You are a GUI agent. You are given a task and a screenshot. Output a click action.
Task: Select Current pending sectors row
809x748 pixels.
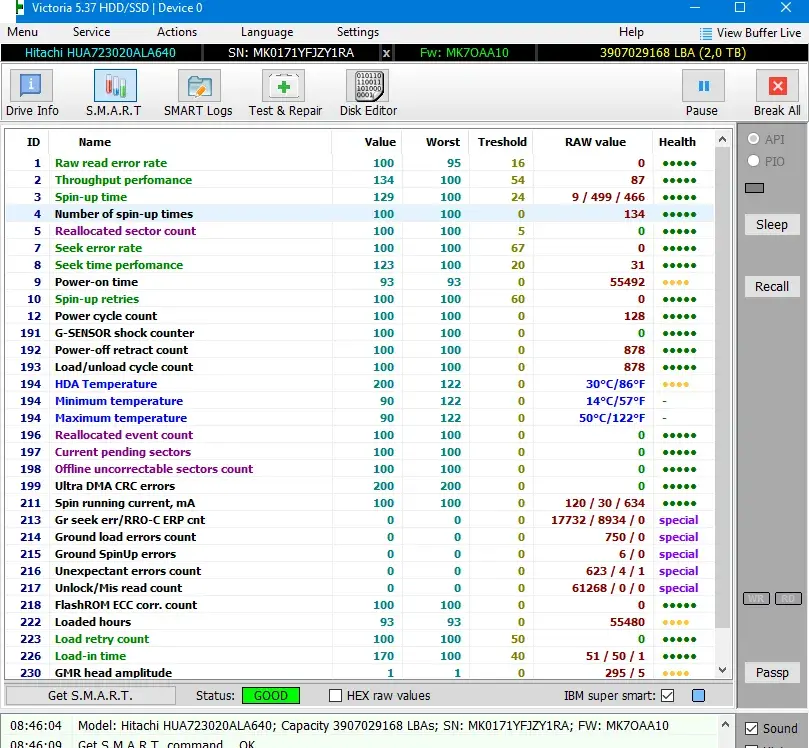click(360, 452)
